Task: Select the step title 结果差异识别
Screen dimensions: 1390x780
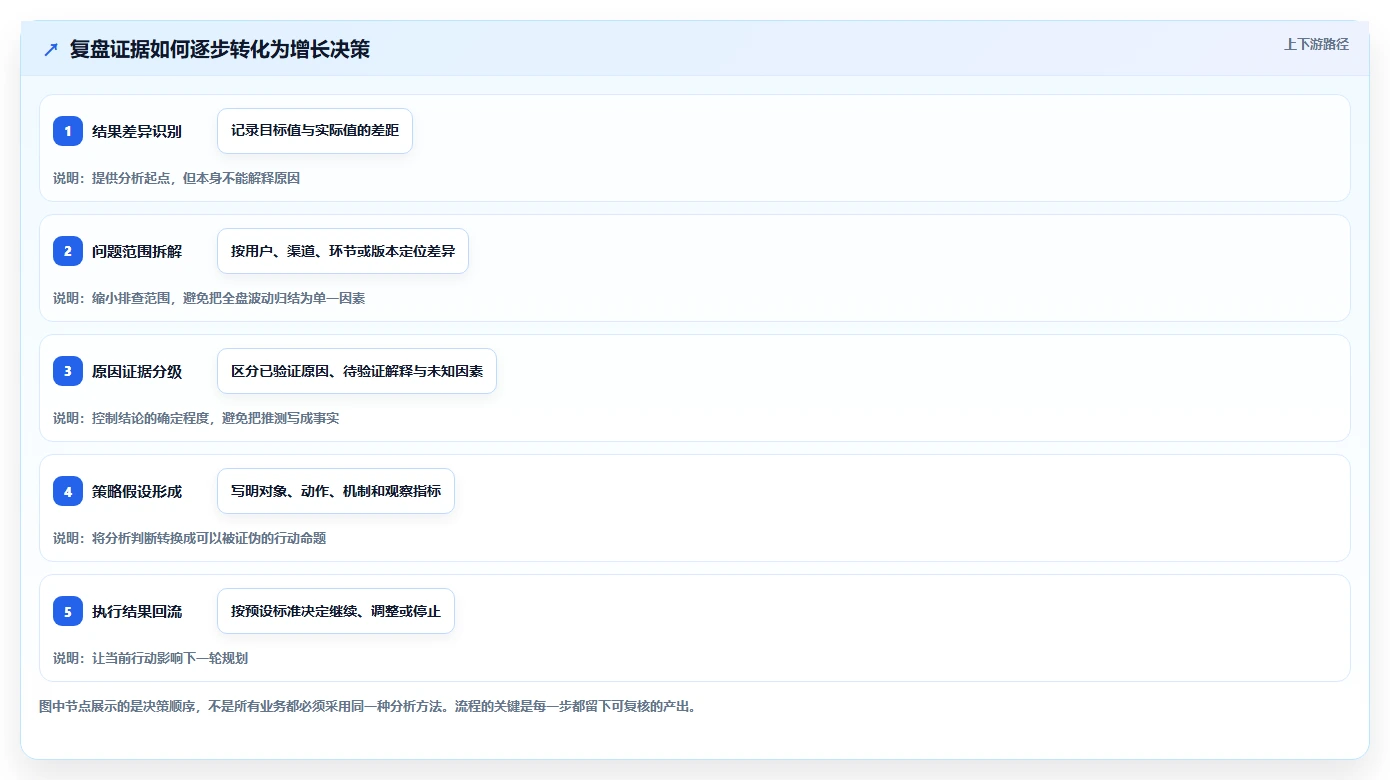Action: coord(137,131)
